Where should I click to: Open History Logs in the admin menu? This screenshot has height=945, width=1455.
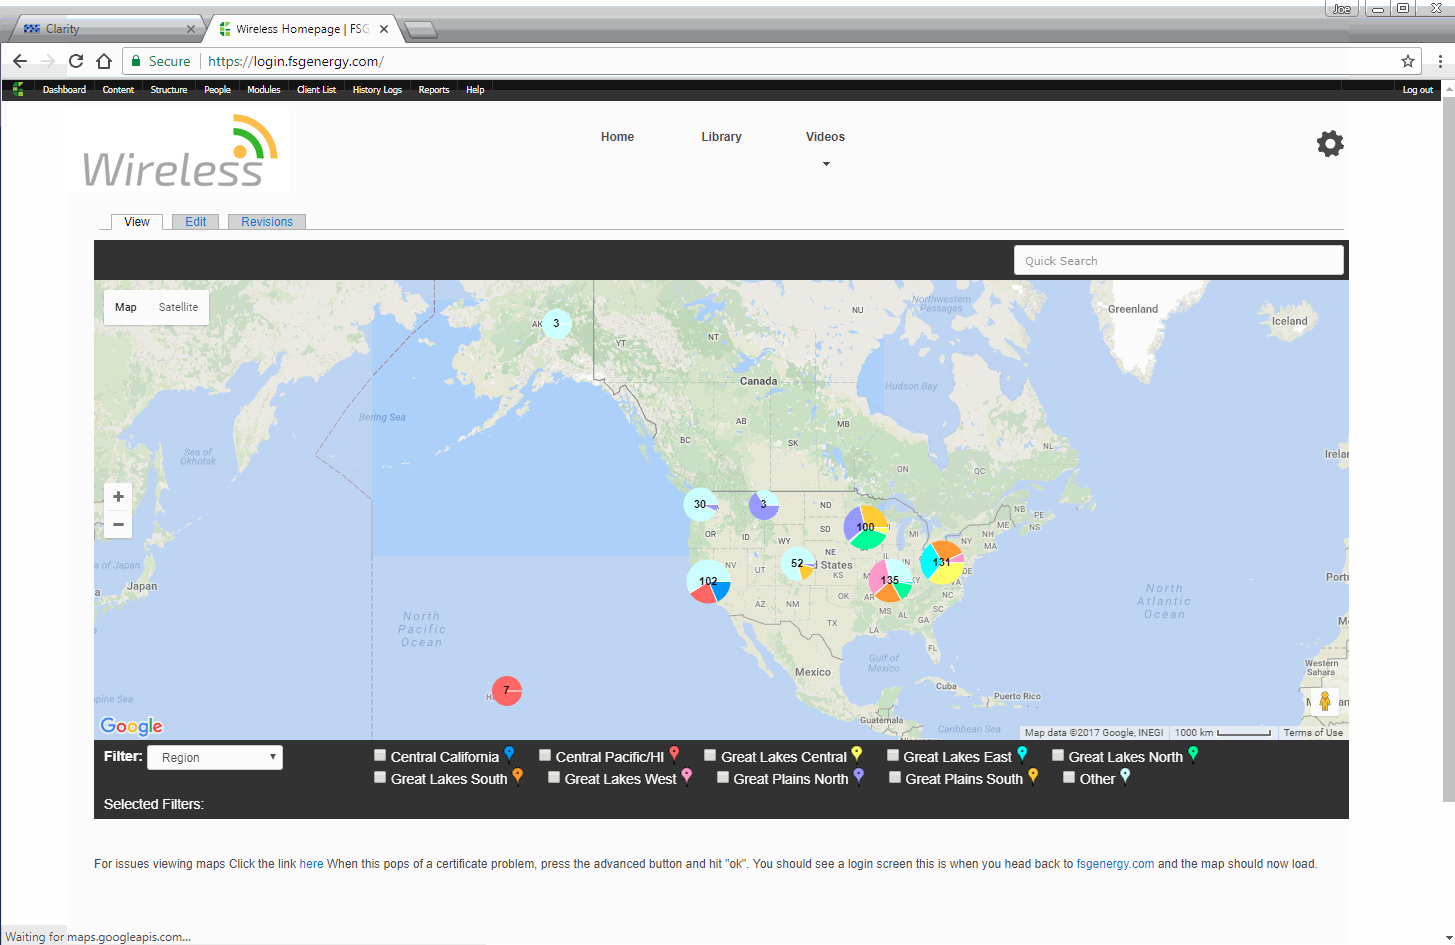377,90
